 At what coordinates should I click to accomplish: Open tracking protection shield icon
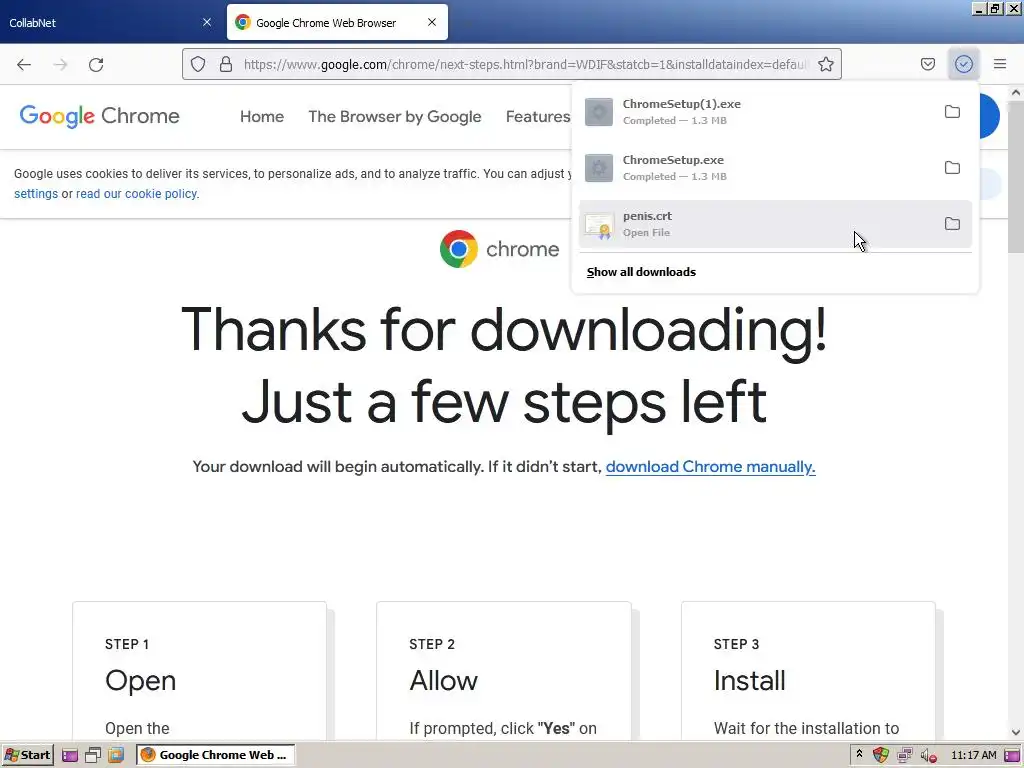coord(198,64)
